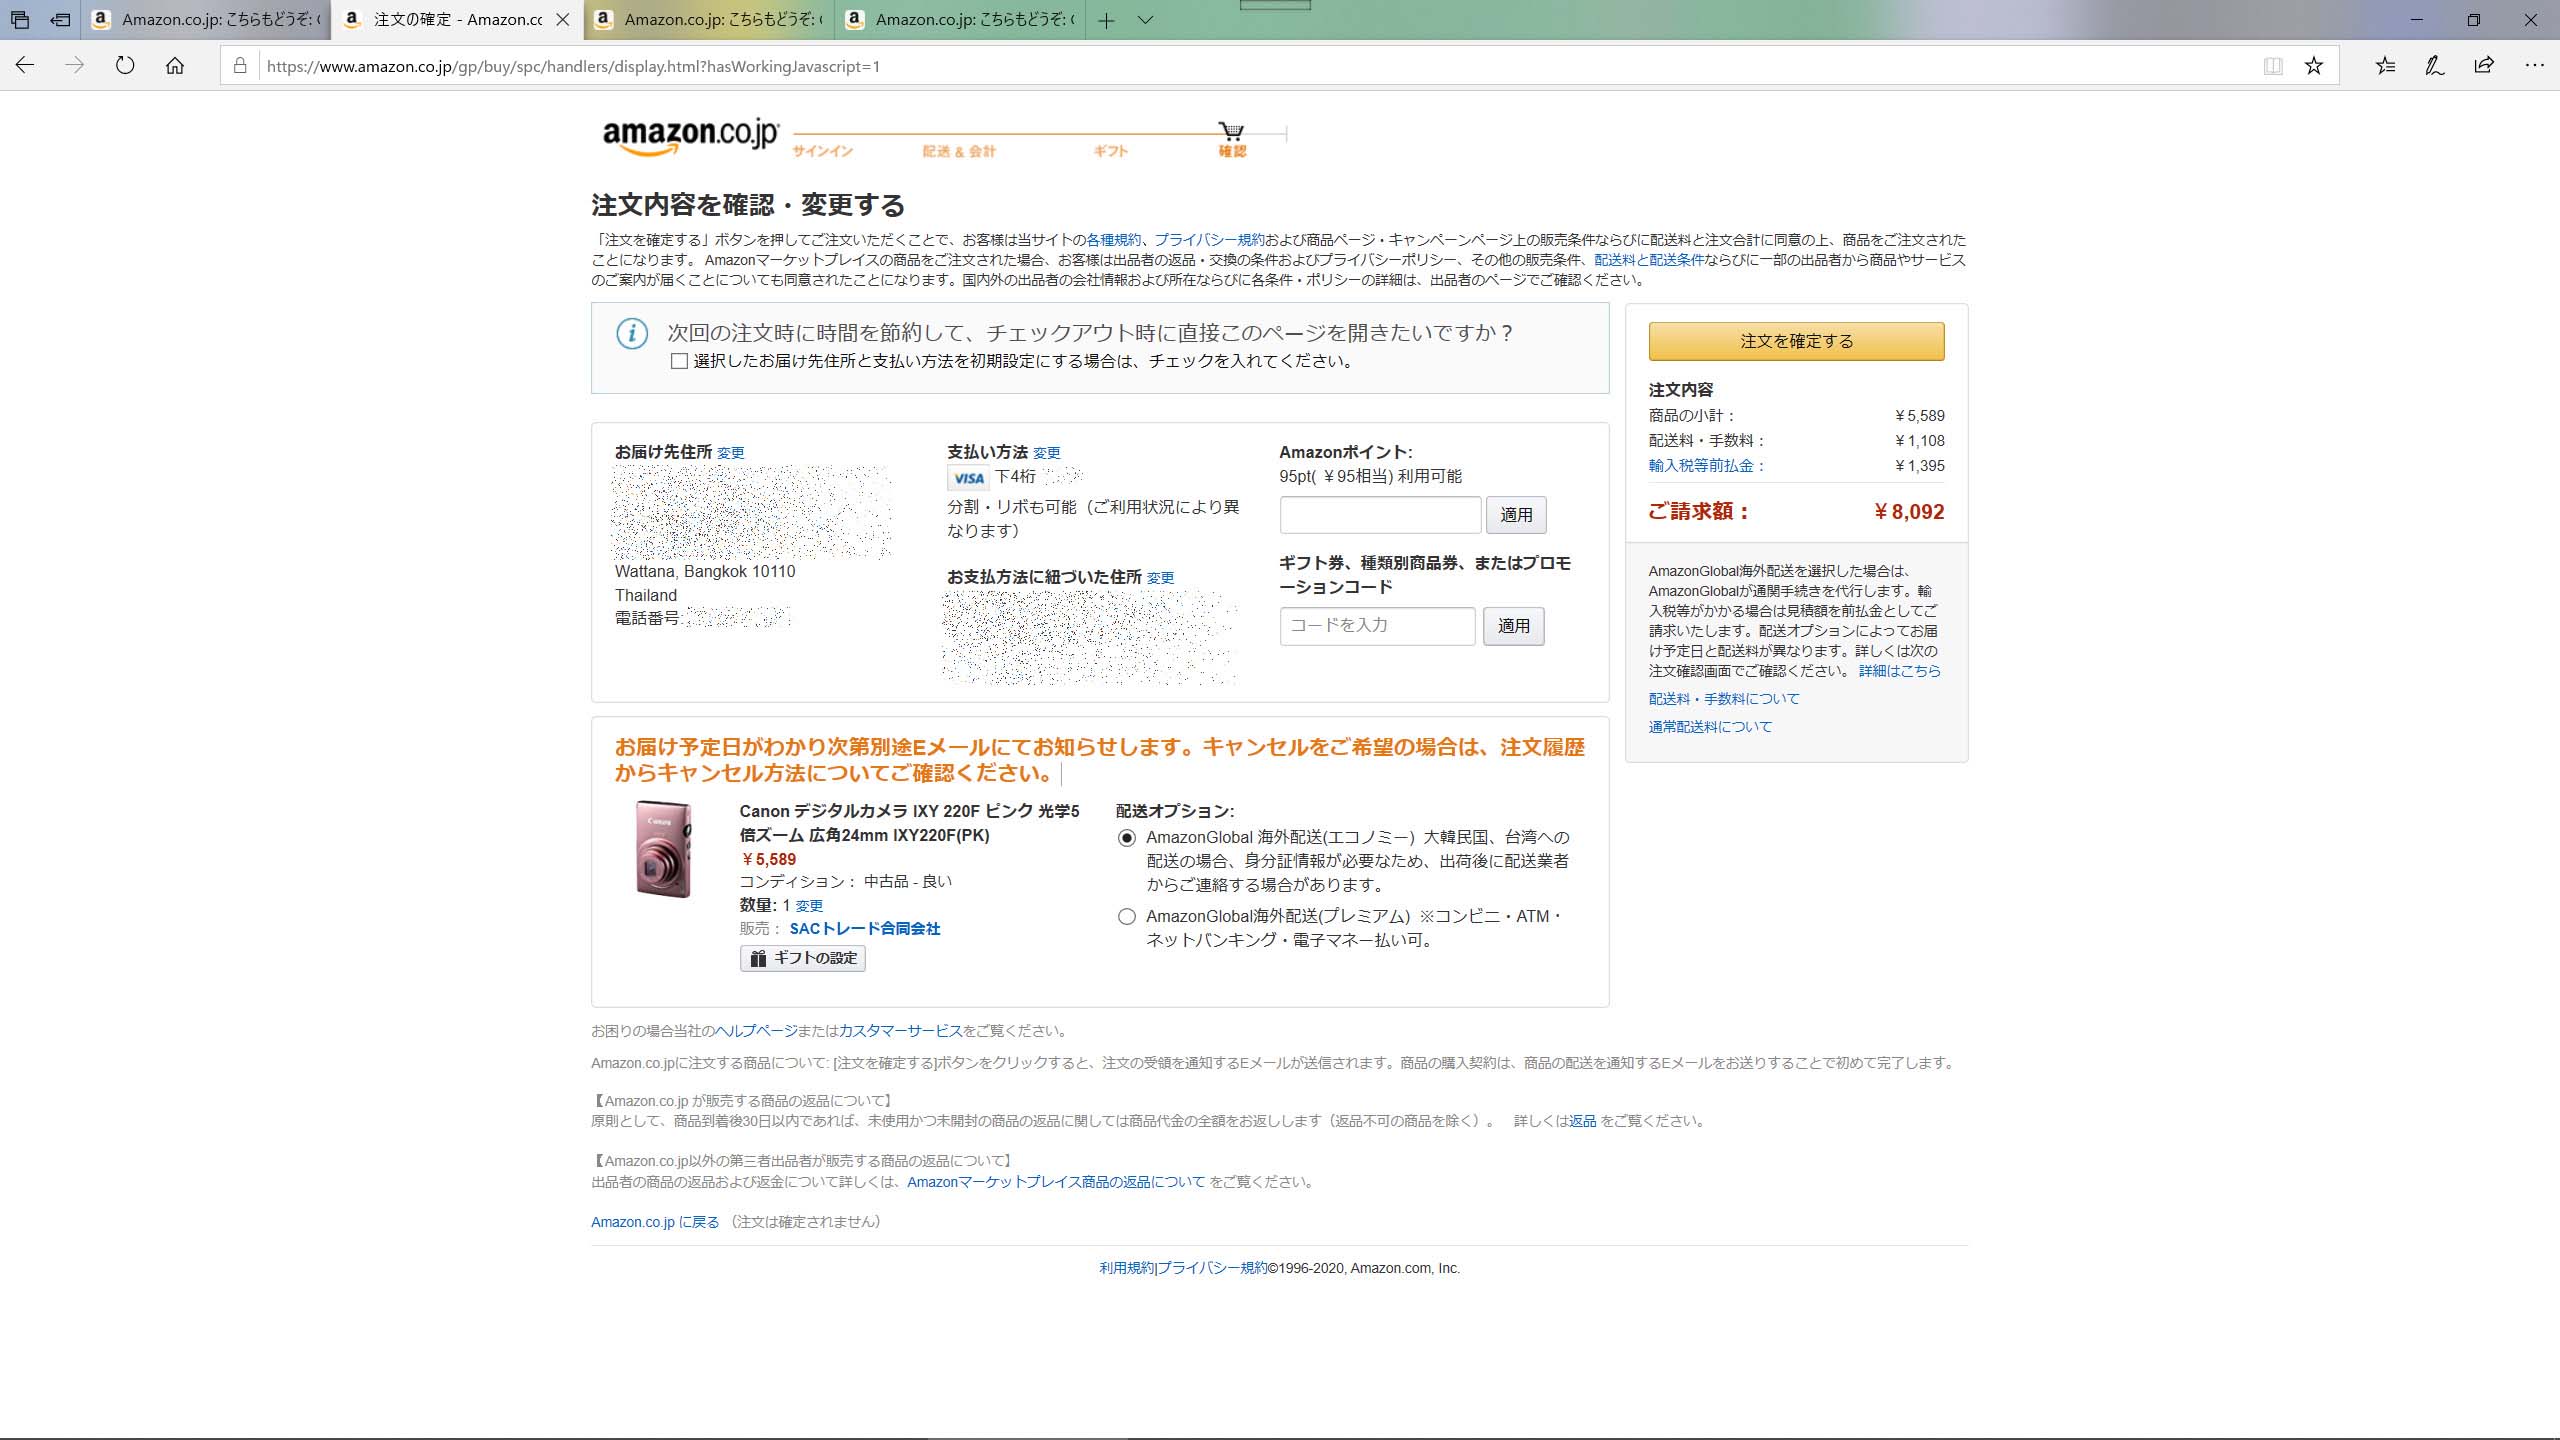The image size is (2560, 1440).
Task: Switch to the third Amazon.co.jp tab
Action: 708,20
